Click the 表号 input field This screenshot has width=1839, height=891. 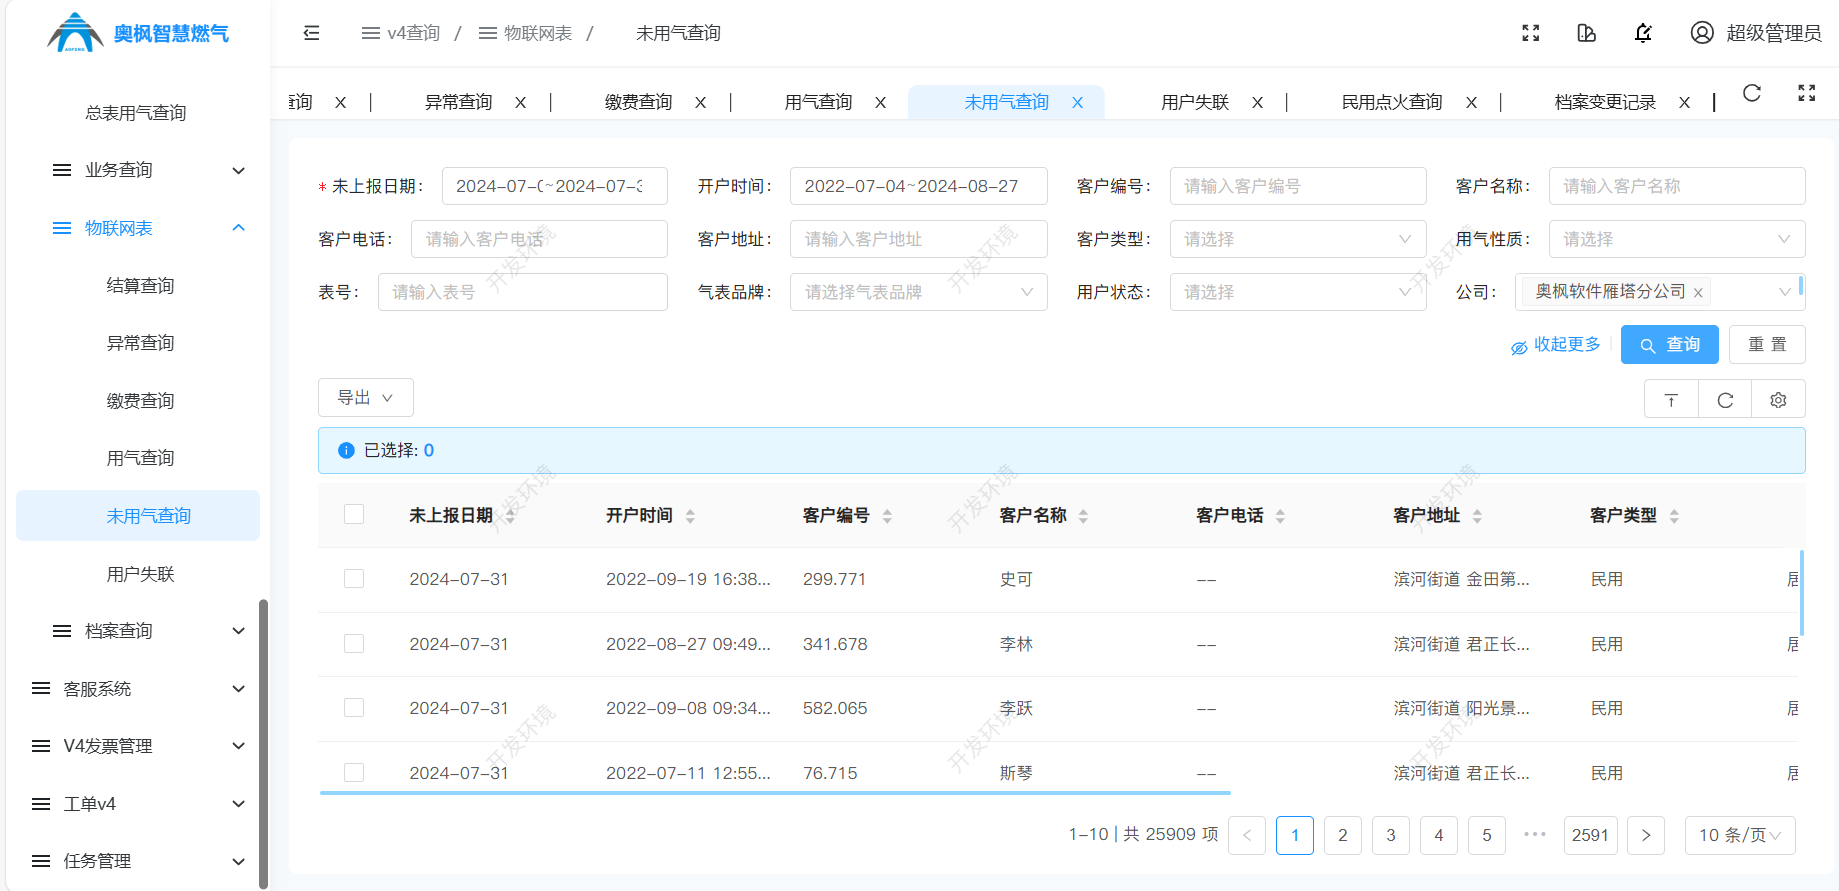[523, 292]
